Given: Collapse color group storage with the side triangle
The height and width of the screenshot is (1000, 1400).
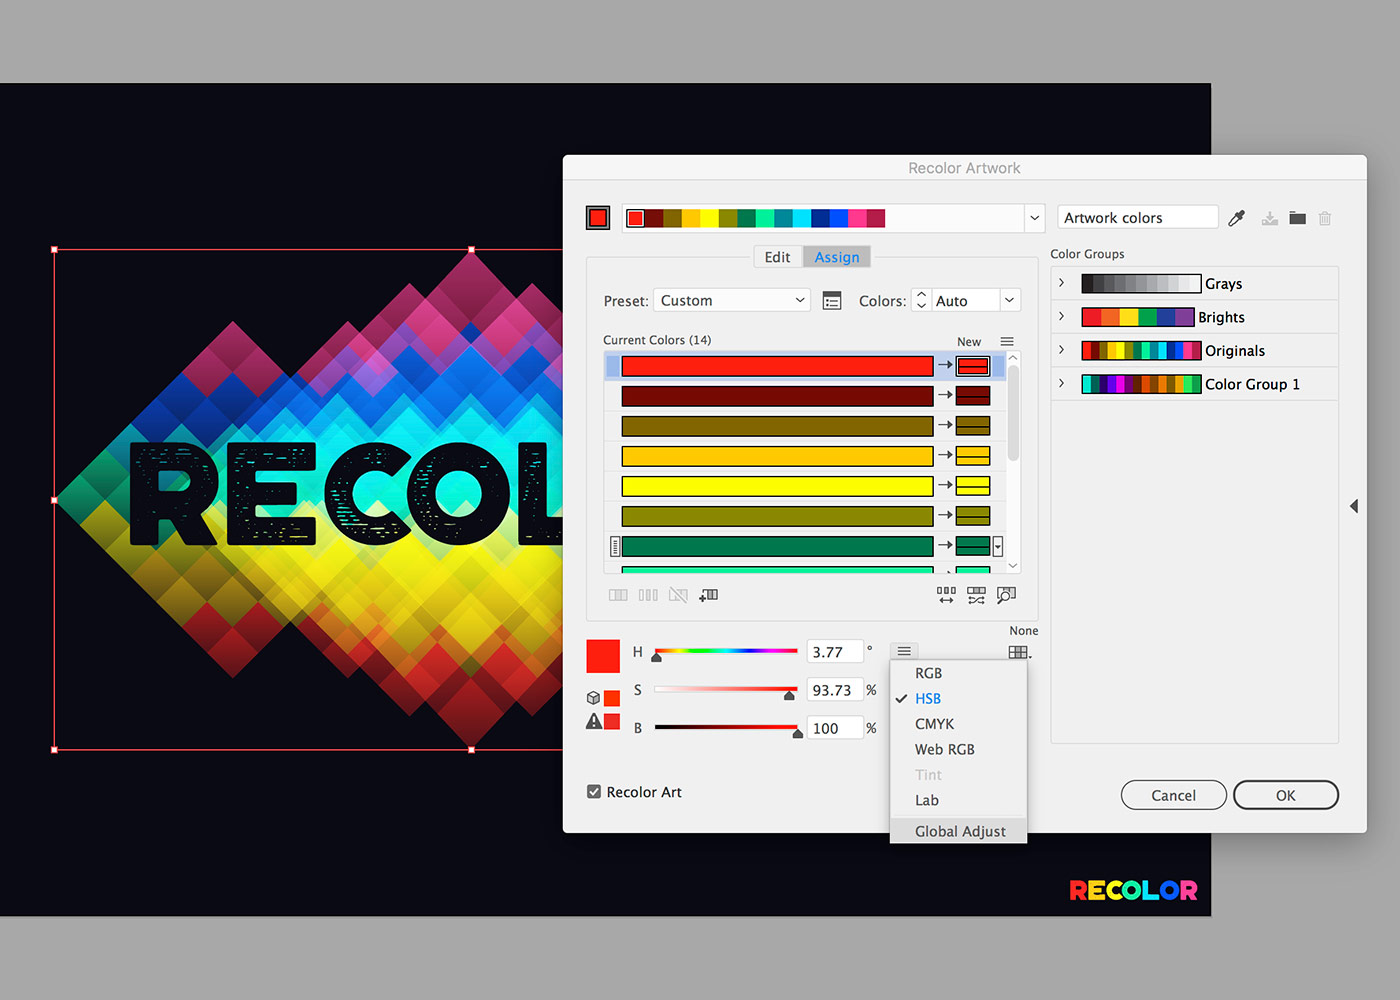Looking at the screenshot, I should point(1354,506).
